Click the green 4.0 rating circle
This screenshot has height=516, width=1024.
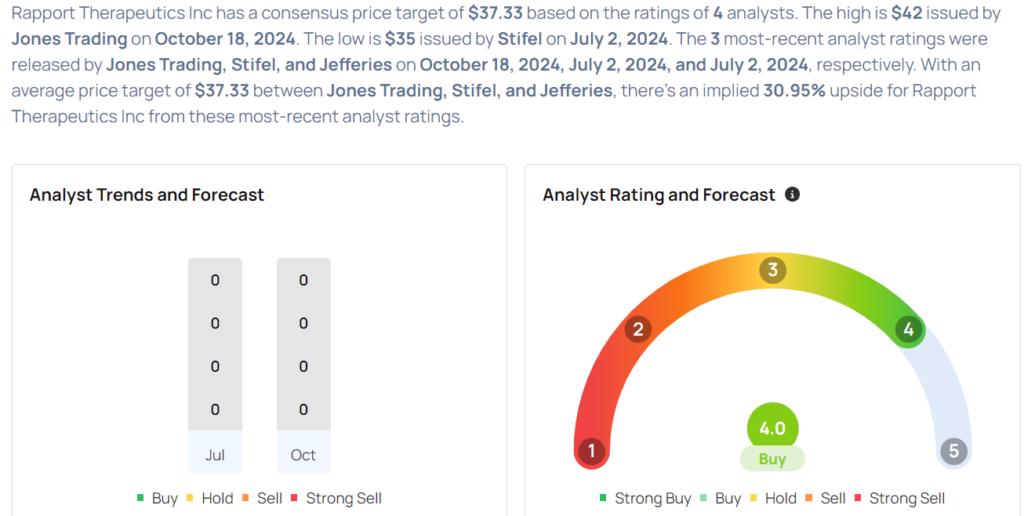772,428
